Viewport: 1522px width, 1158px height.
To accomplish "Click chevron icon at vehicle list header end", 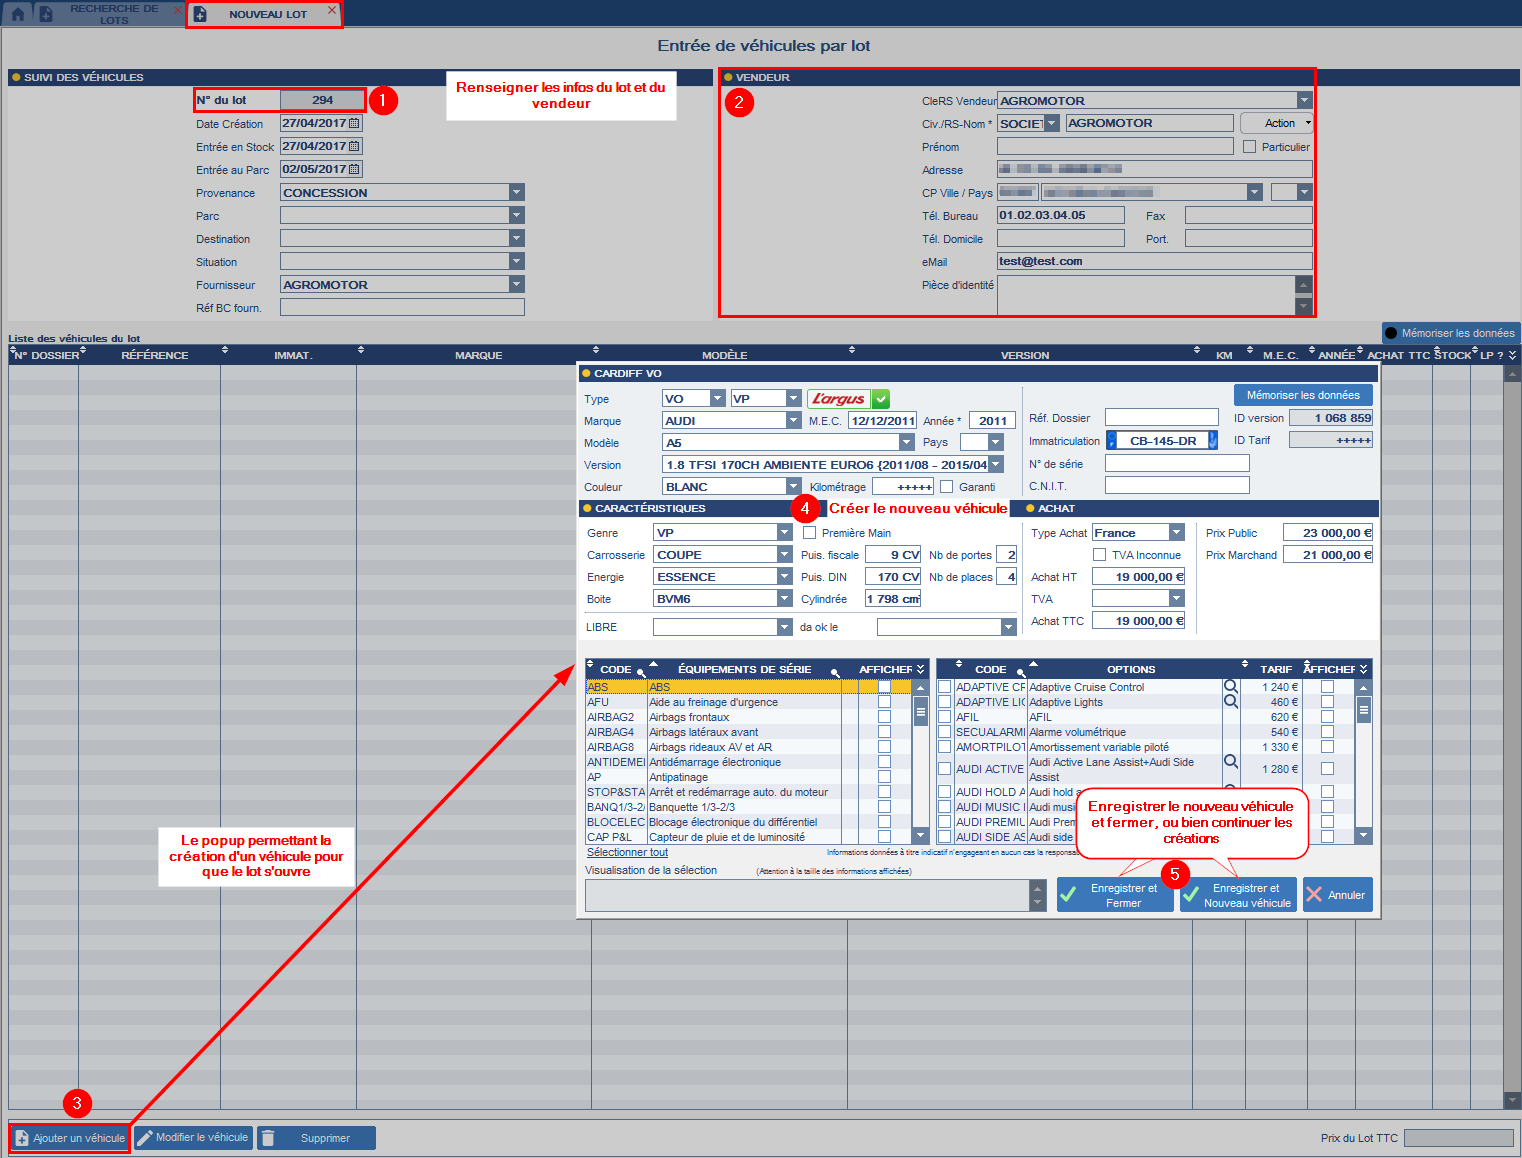I will coord(1513,355).
